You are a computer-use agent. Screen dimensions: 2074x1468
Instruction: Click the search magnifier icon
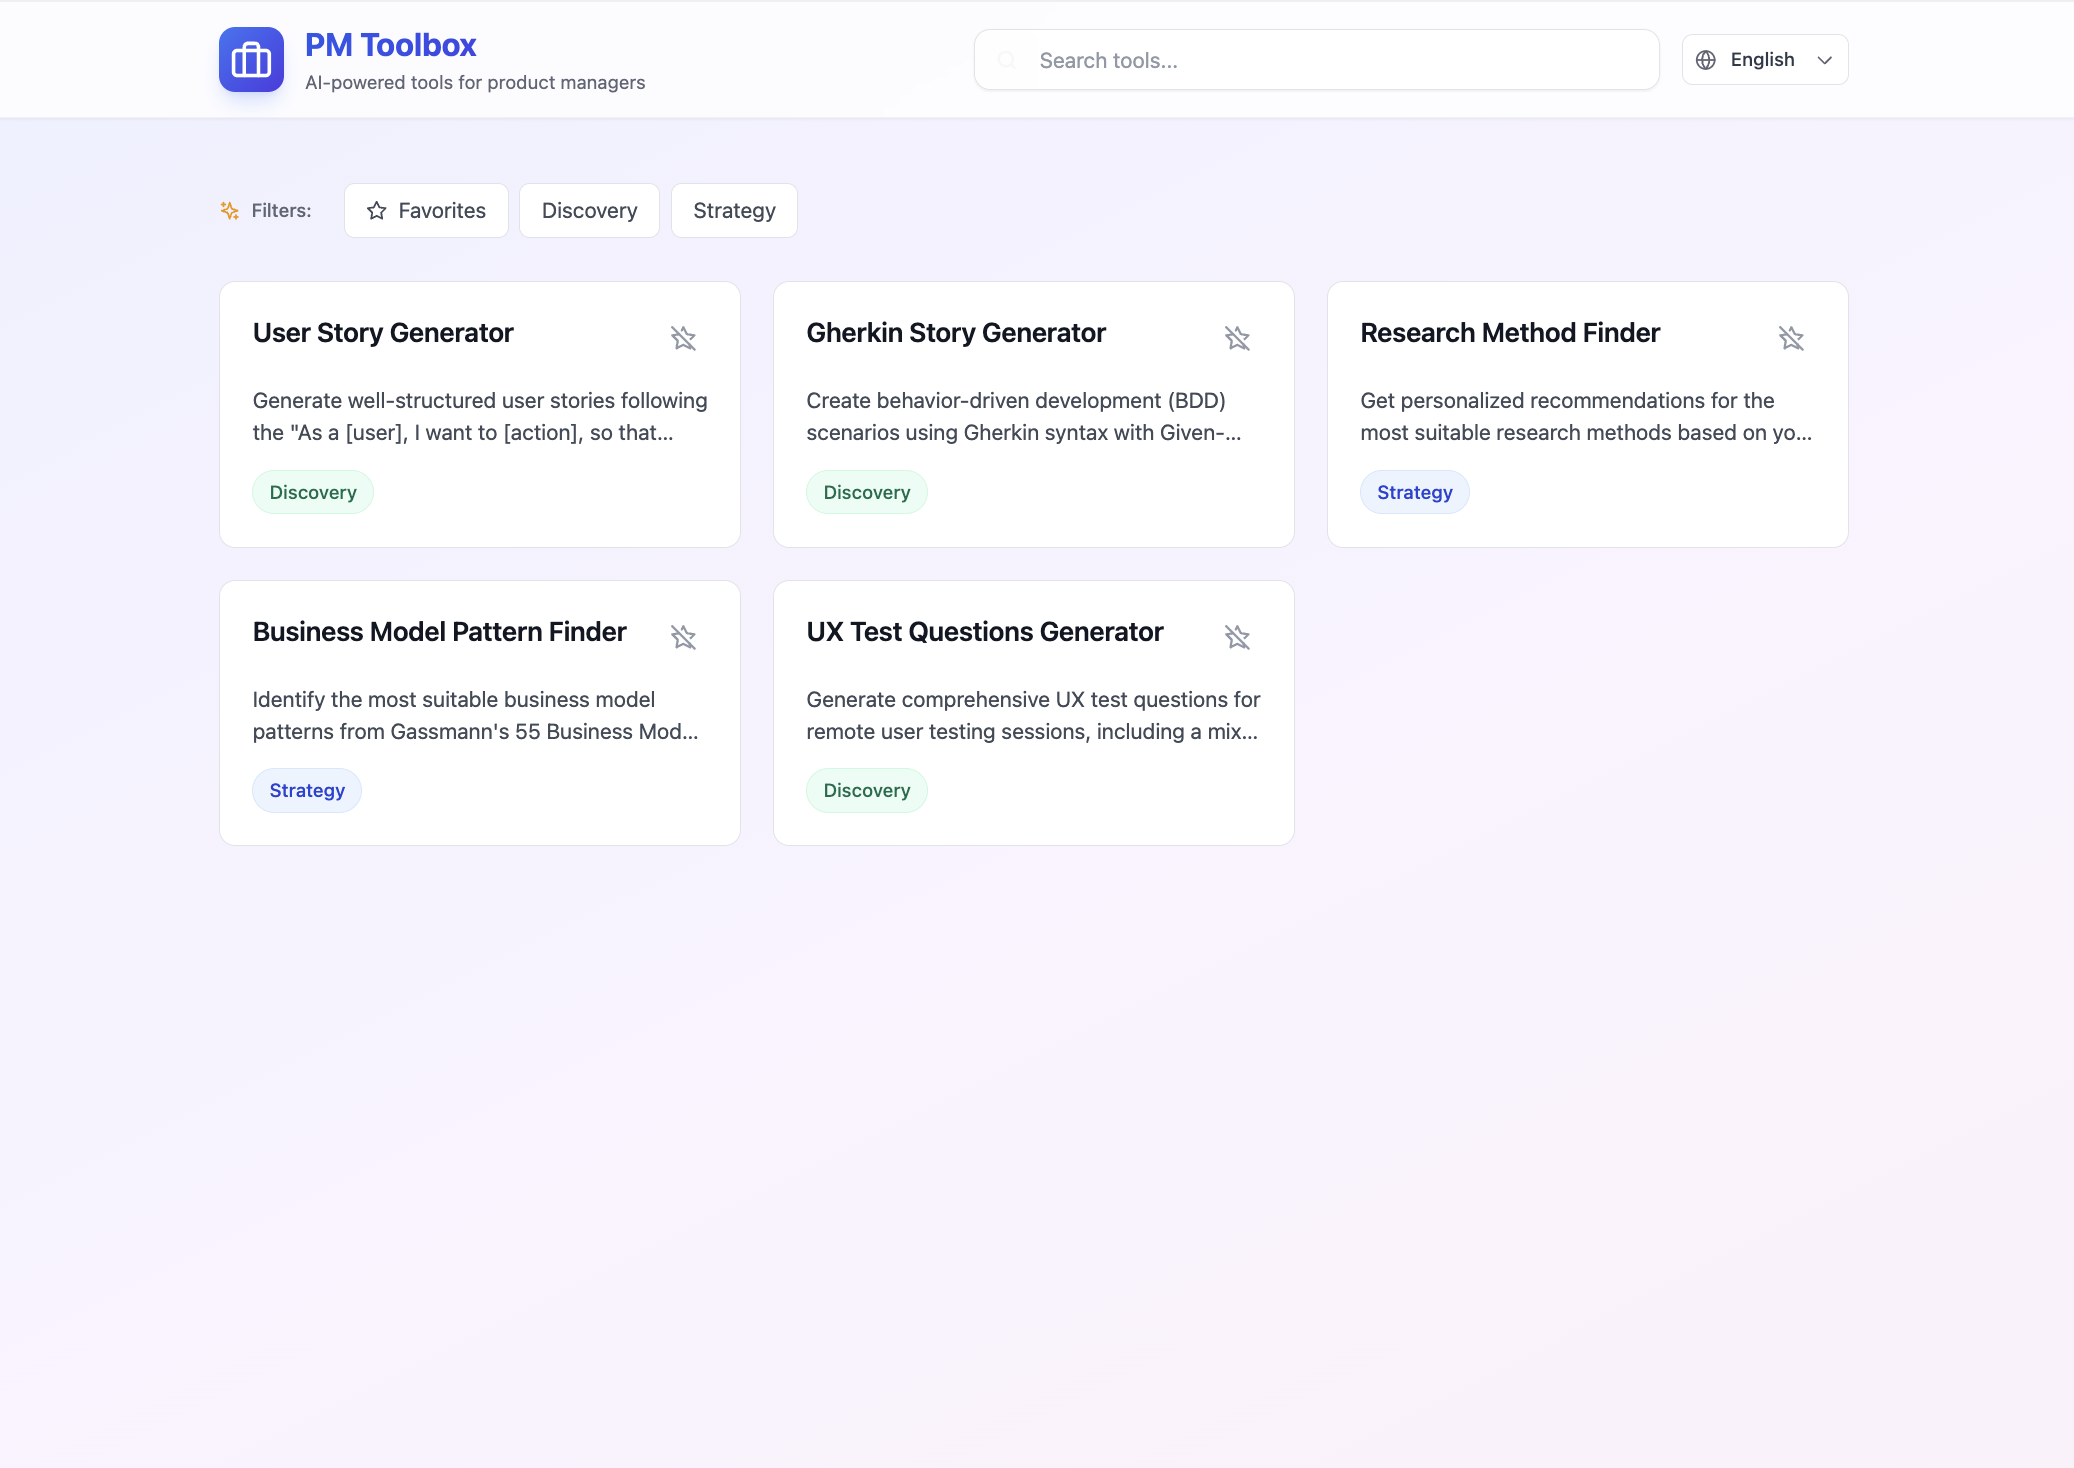(x=1007, y=60)
